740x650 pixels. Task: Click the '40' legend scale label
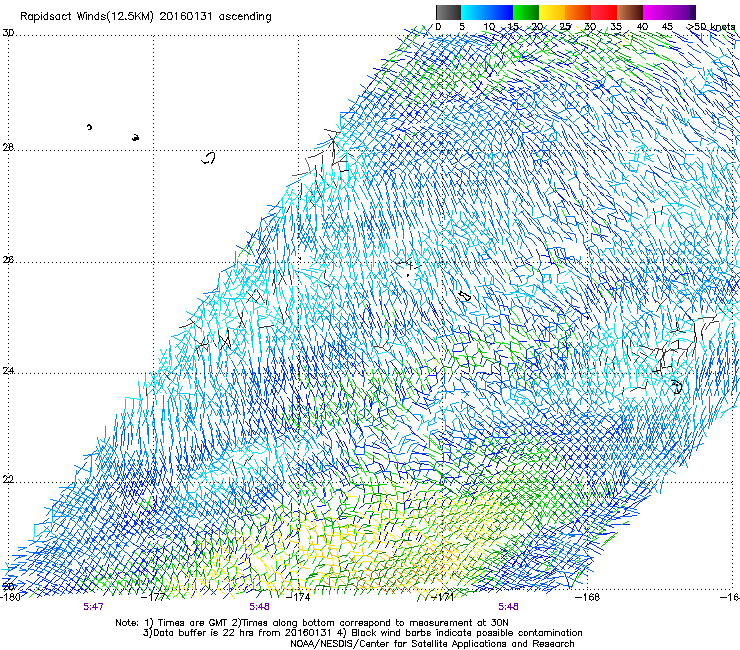click(x=642, y=27)
